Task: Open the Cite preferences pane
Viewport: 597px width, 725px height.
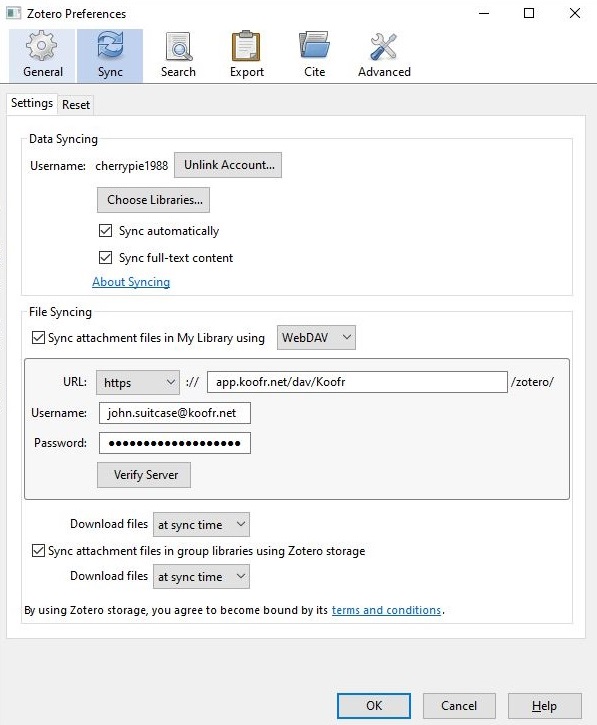Action: pos(314,56)
